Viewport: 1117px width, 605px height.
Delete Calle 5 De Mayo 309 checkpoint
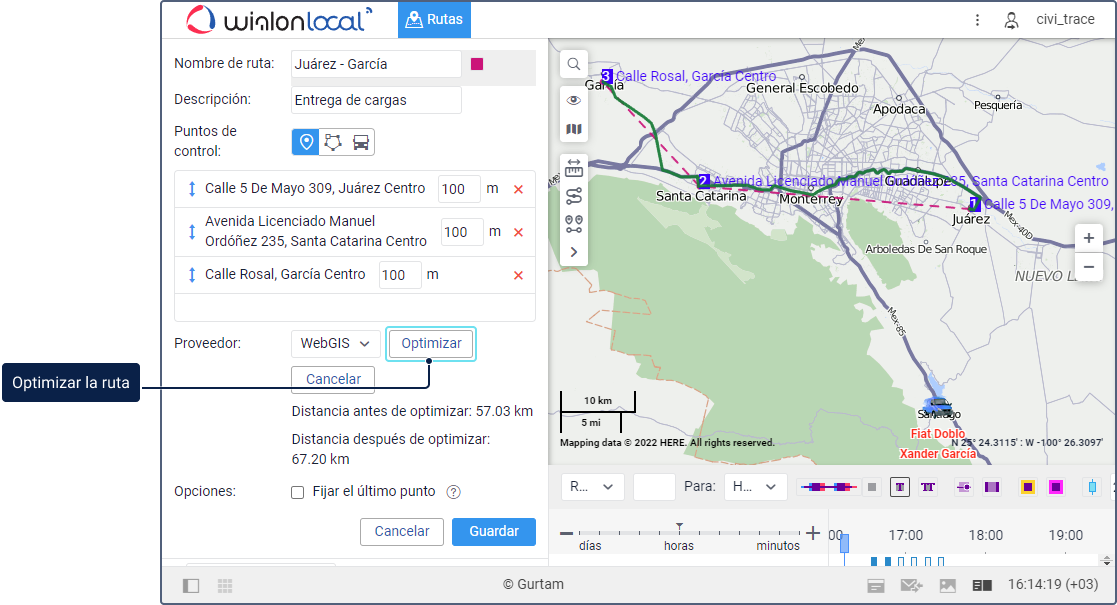coord(519,190)
